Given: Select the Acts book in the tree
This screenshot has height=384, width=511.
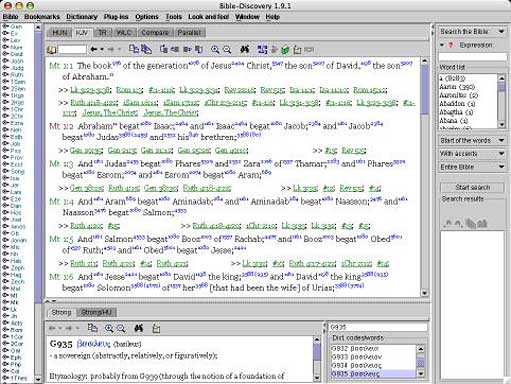Looking at the screenshot, I should click(x=16, y=323).
